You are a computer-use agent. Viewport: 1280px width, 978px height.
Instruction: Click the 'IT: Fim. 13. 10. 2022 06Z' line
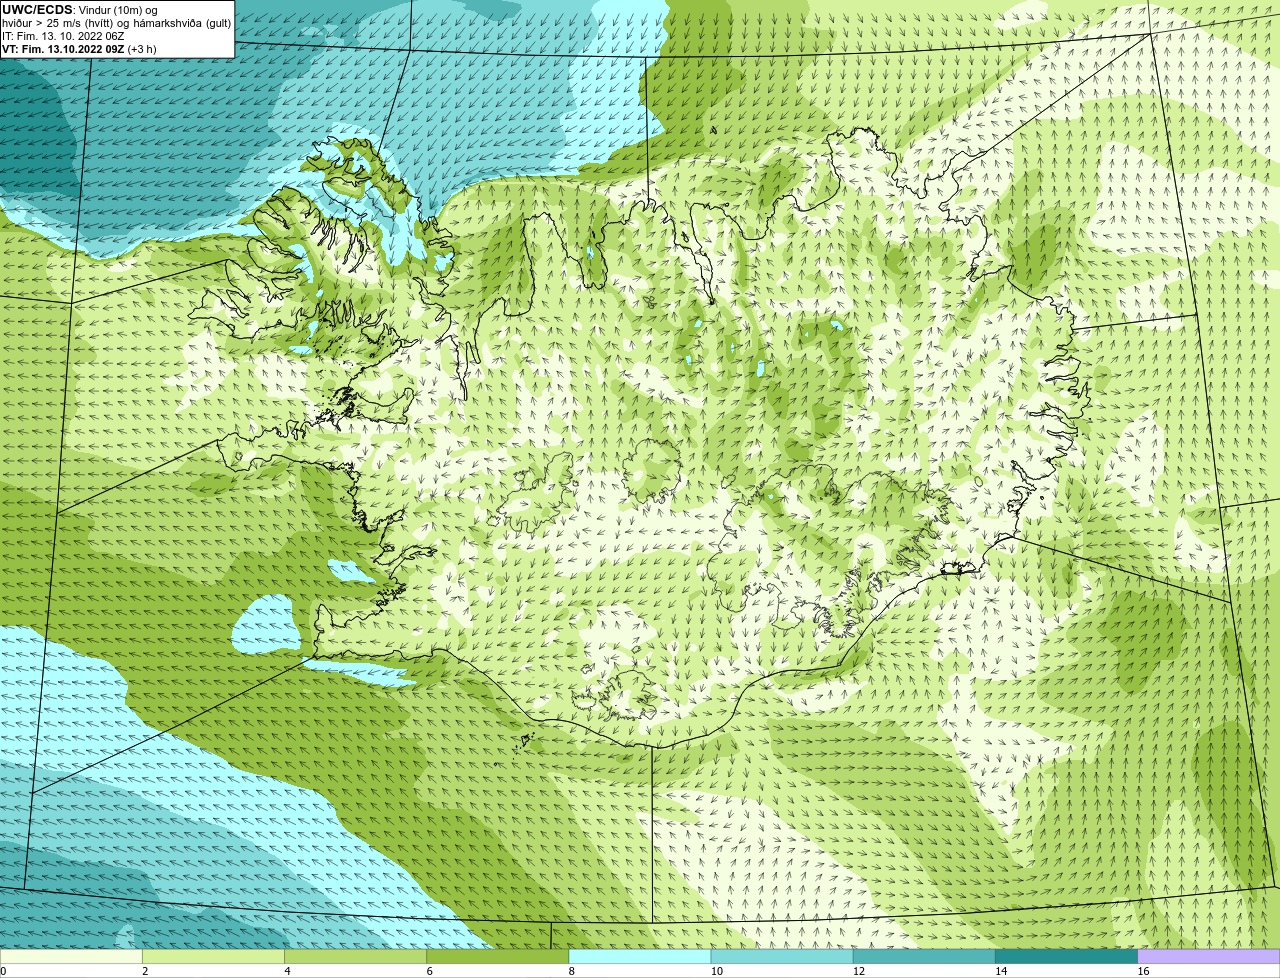[64, 36]
